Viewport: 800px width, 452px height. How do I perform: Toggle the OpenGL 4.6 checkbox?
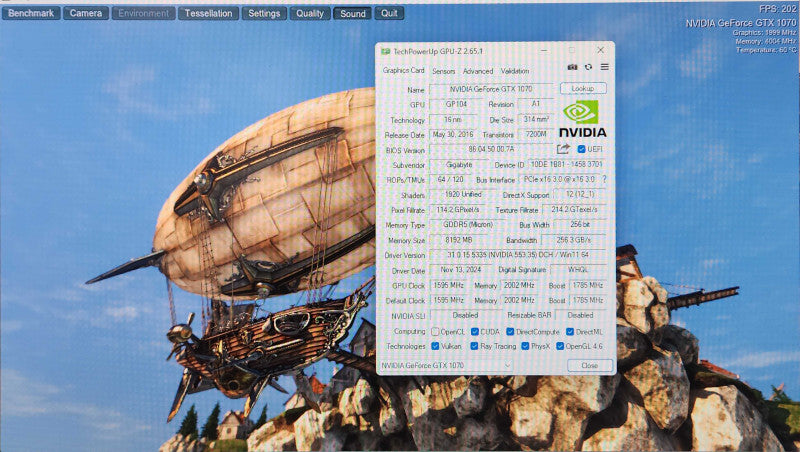click(x=560, y=346)
